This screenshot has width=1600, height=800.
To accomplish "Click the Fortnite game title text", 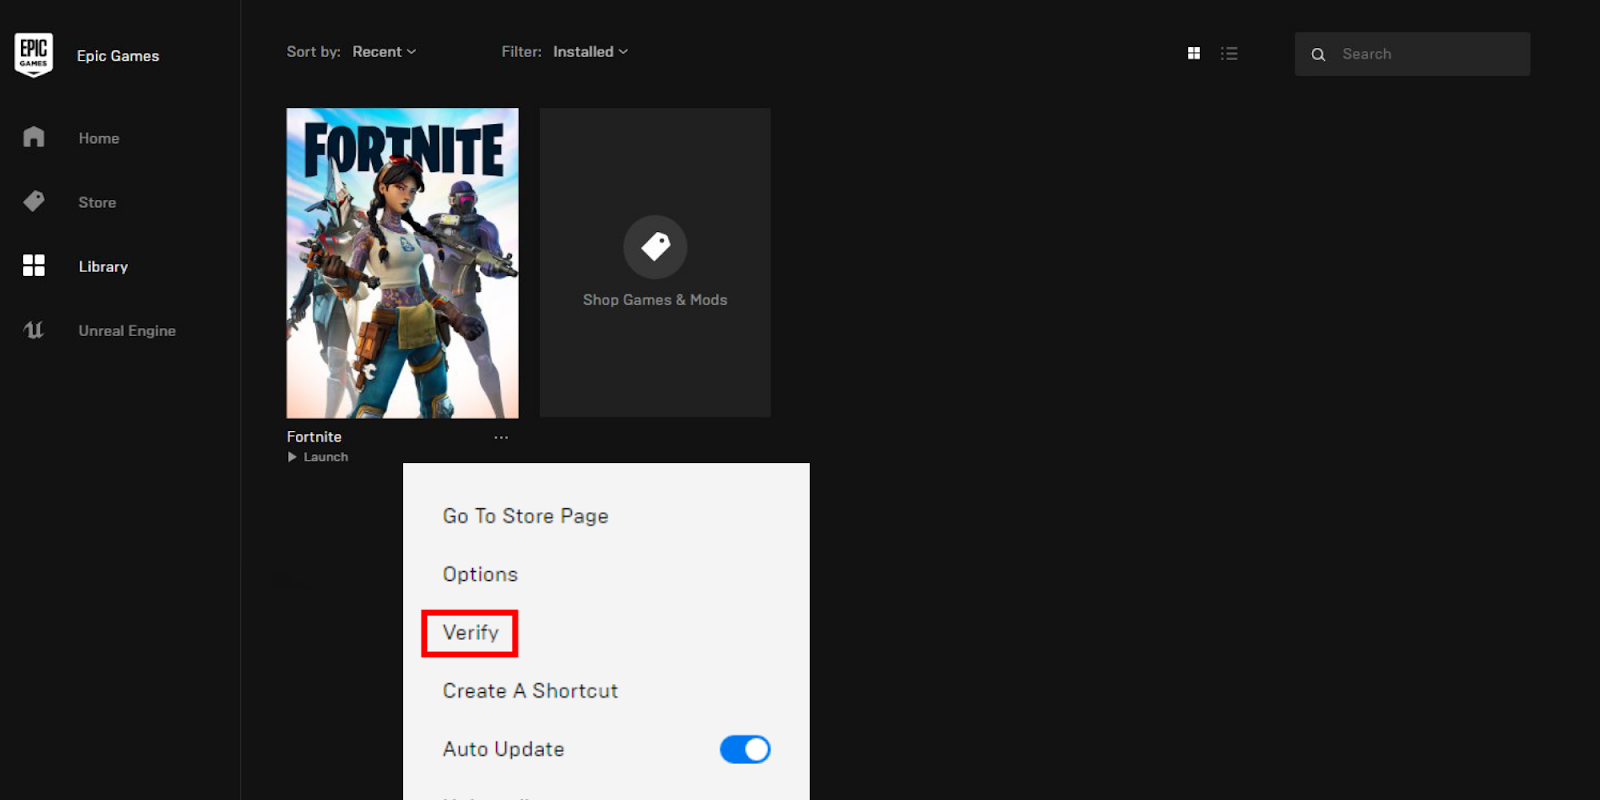I will 314,437.
